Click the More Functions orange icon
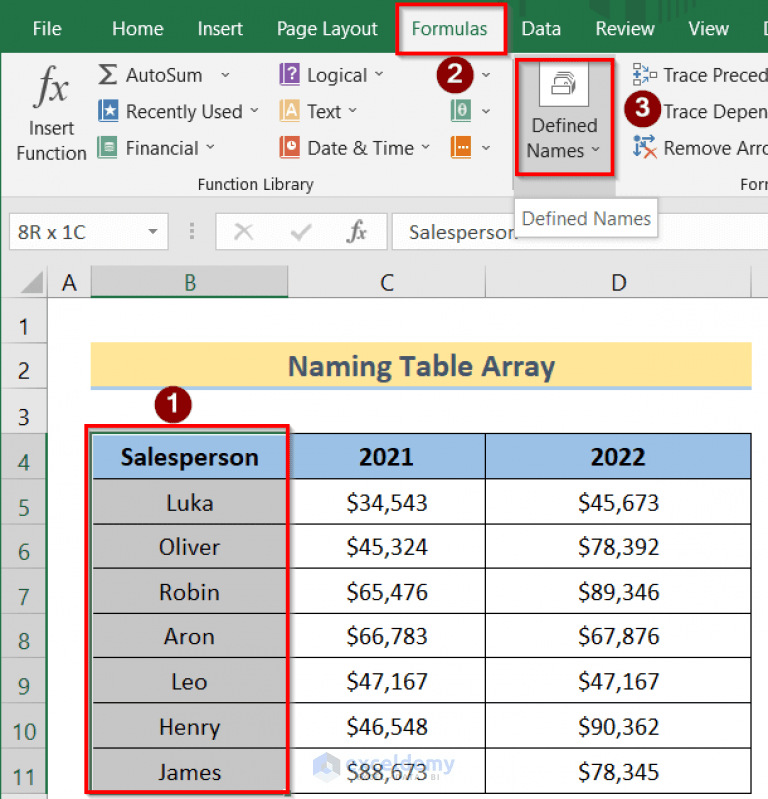Image resolution: width=768 pixels, height=799 pixels. (x=461, y=148)
